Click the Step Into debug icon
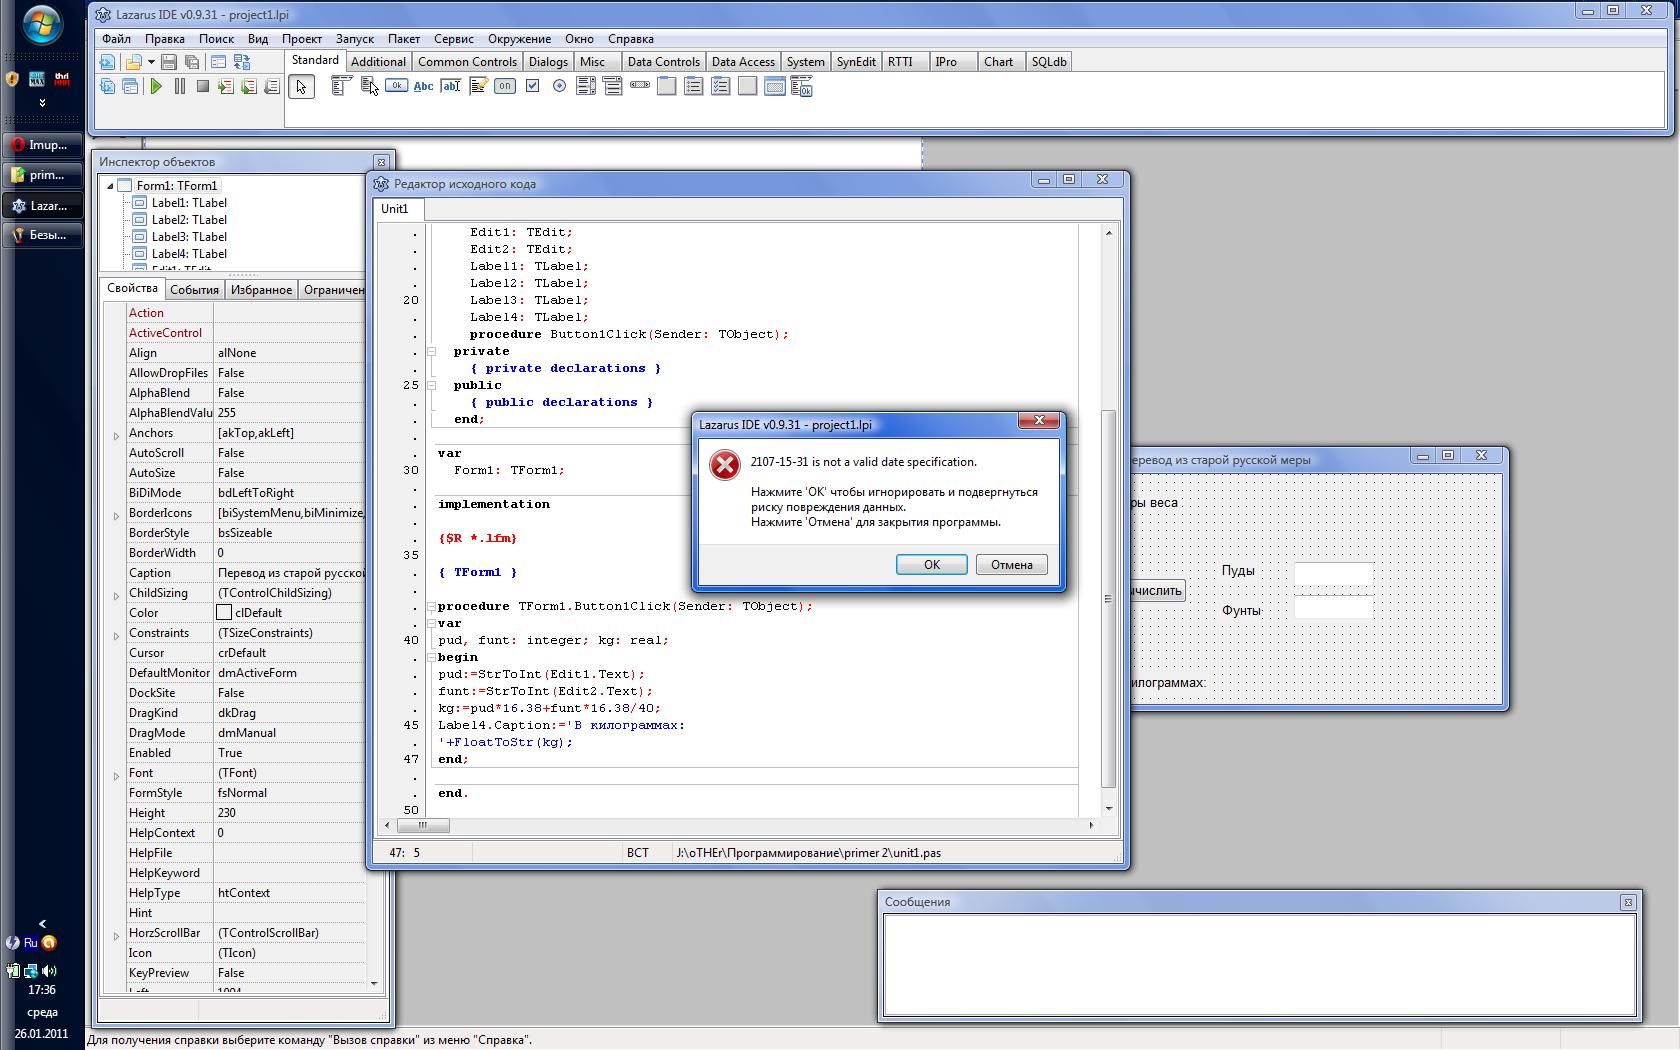Image resolution: width=1680 pixels, height=1050 pixels. pyautogui.click(x=226, y=87)
